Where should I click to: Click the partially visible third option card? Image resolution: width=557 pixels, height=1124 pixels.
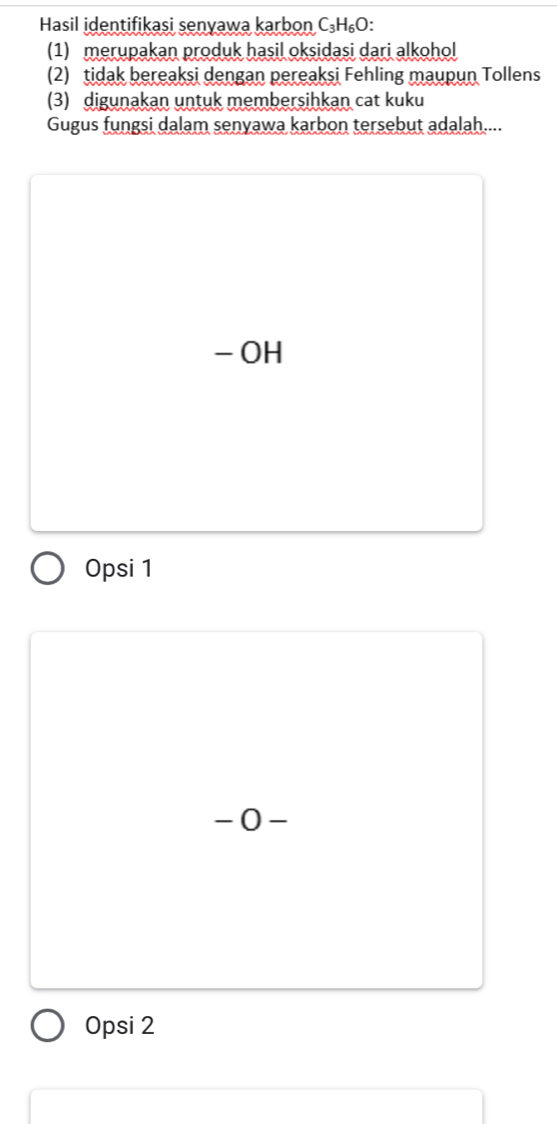pos(257,1107)
